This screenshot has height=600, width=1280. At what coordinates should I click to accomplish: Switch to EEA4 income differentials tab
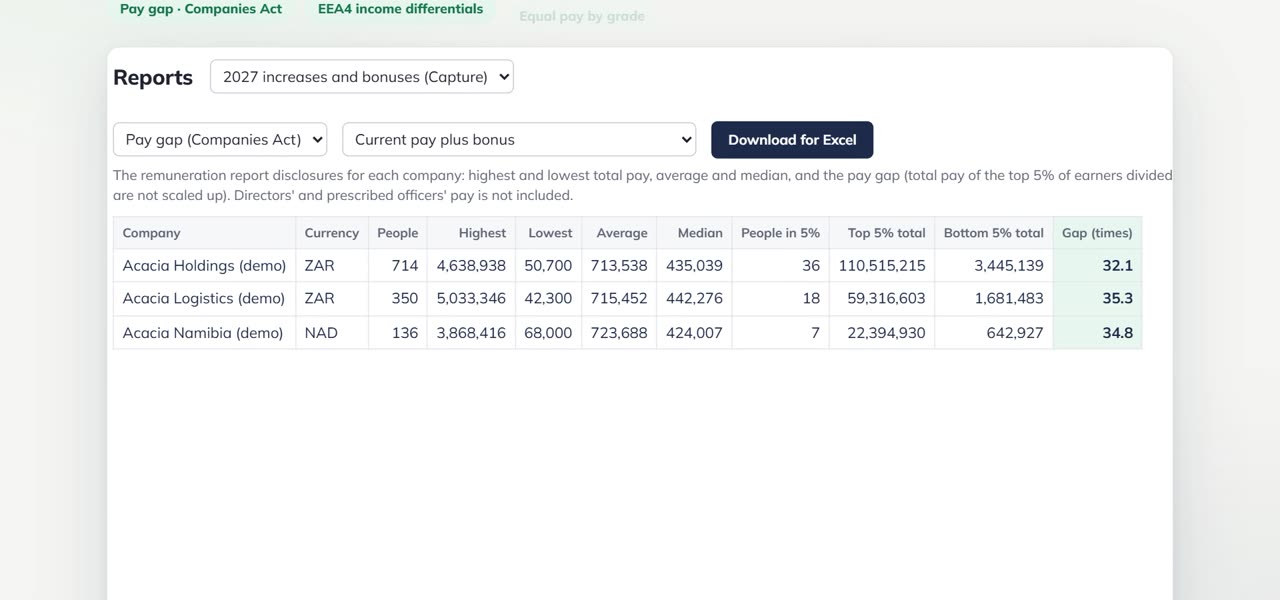click(x=400, y=9)
